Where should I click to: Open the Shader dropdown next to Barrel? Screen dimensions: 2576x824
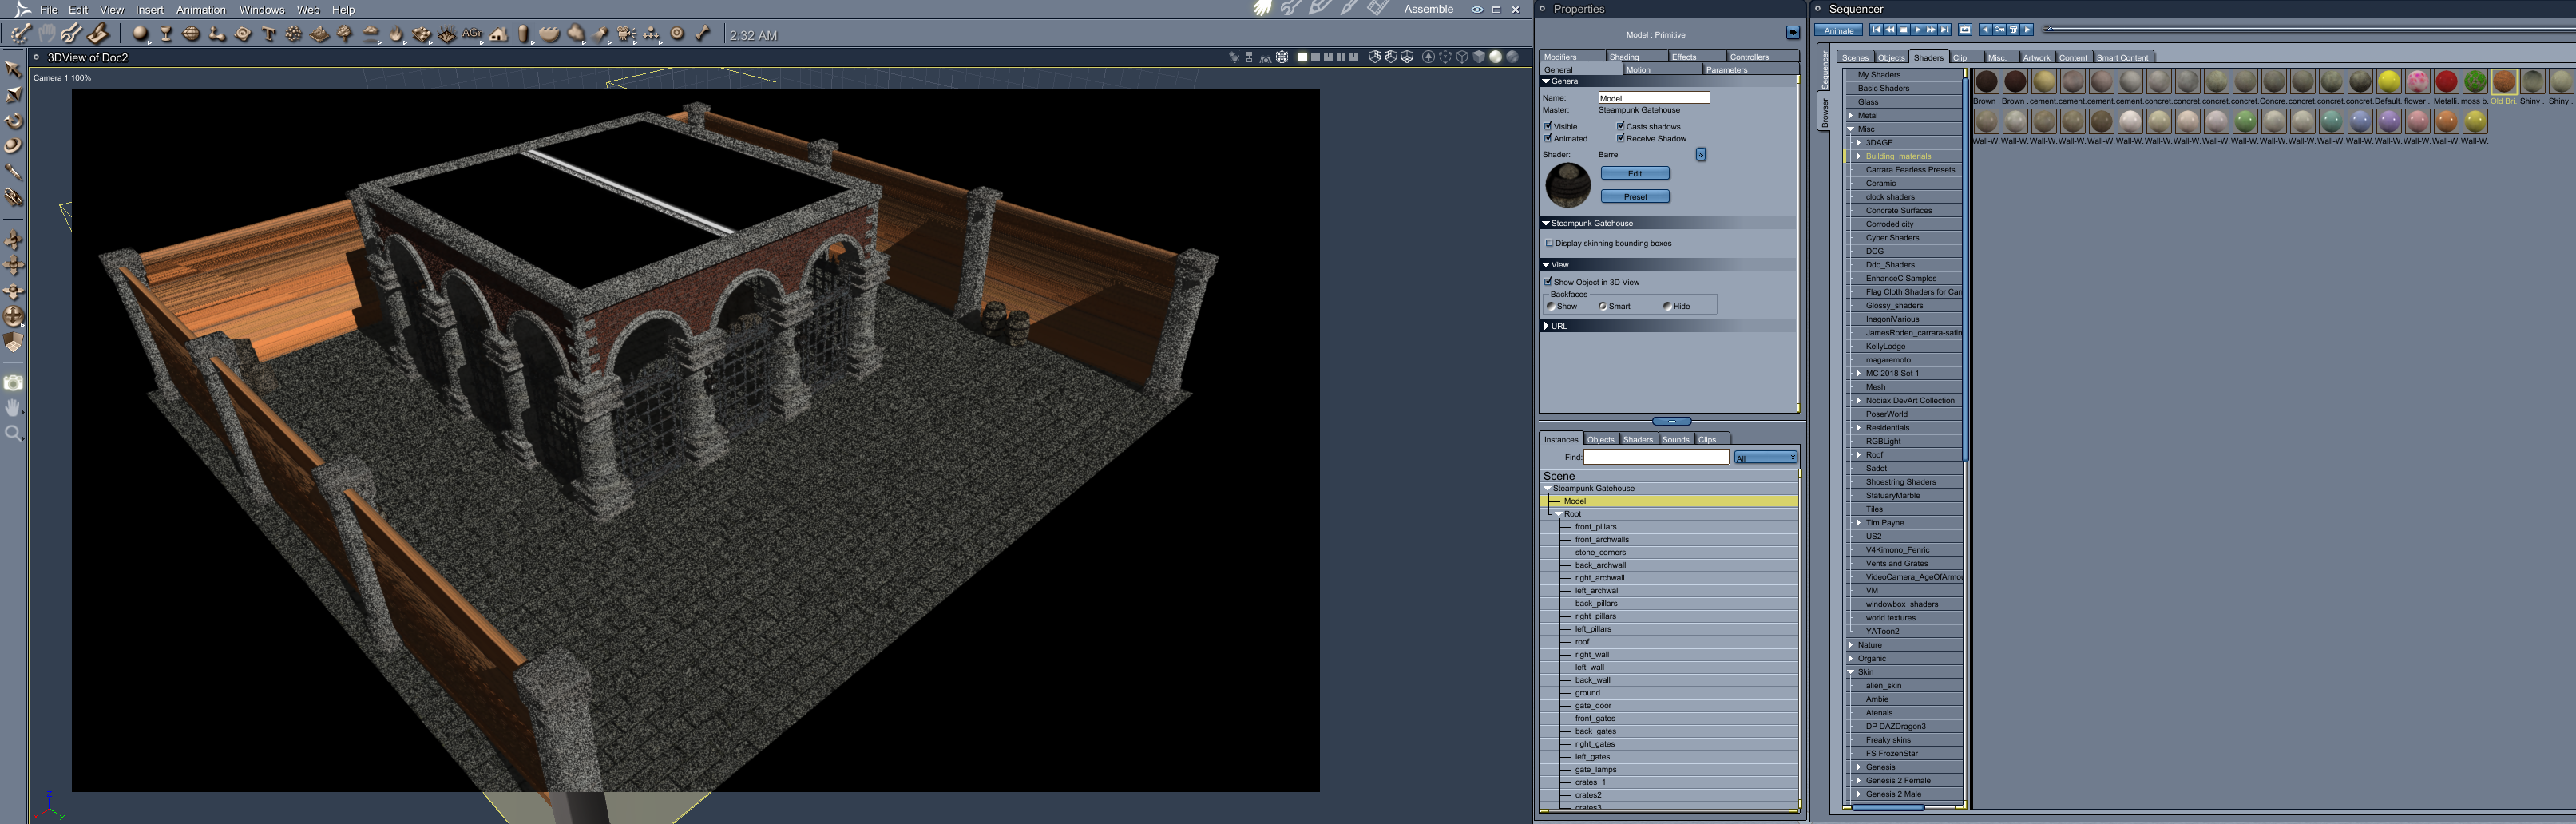coord(1701,154)
